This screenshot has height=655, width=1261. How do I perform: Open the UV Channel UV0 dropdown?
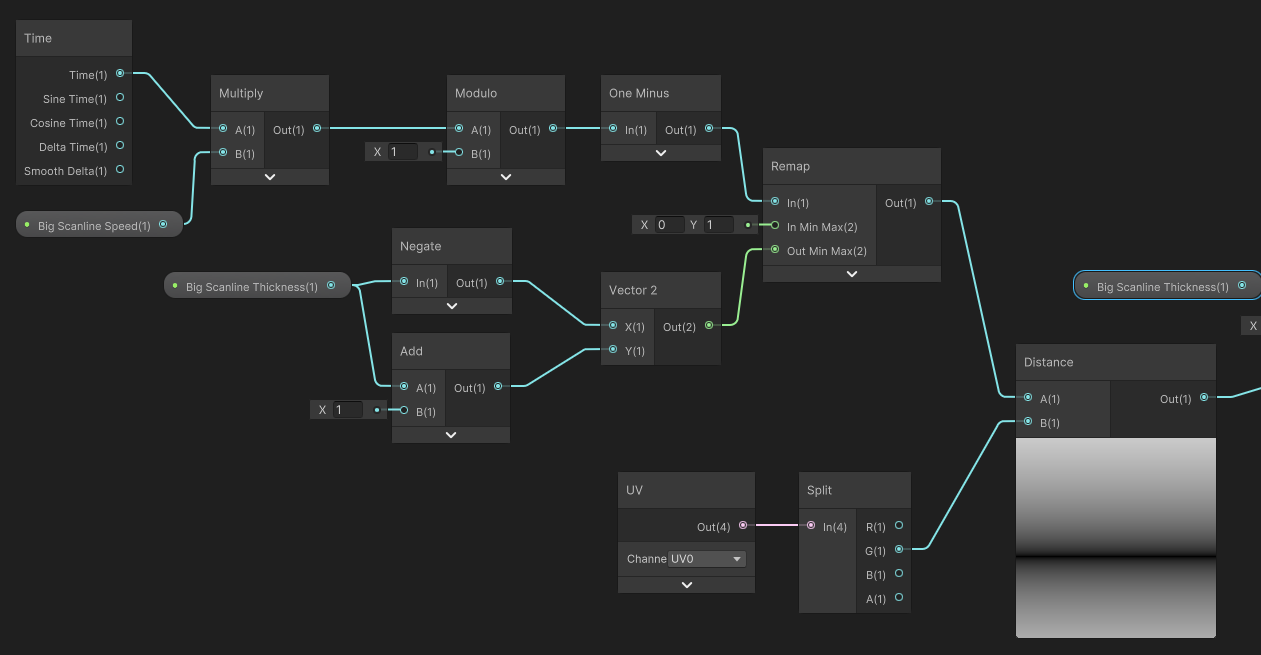click(707, 559)
